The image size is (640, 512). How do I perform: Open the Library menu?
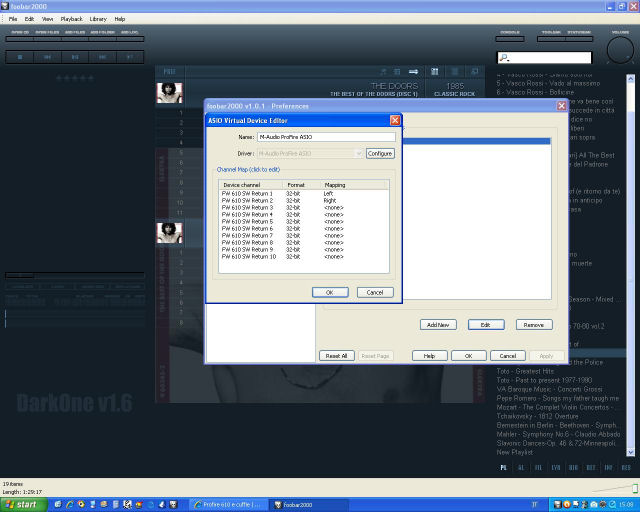pyautogui.click(x=98, y=19)
